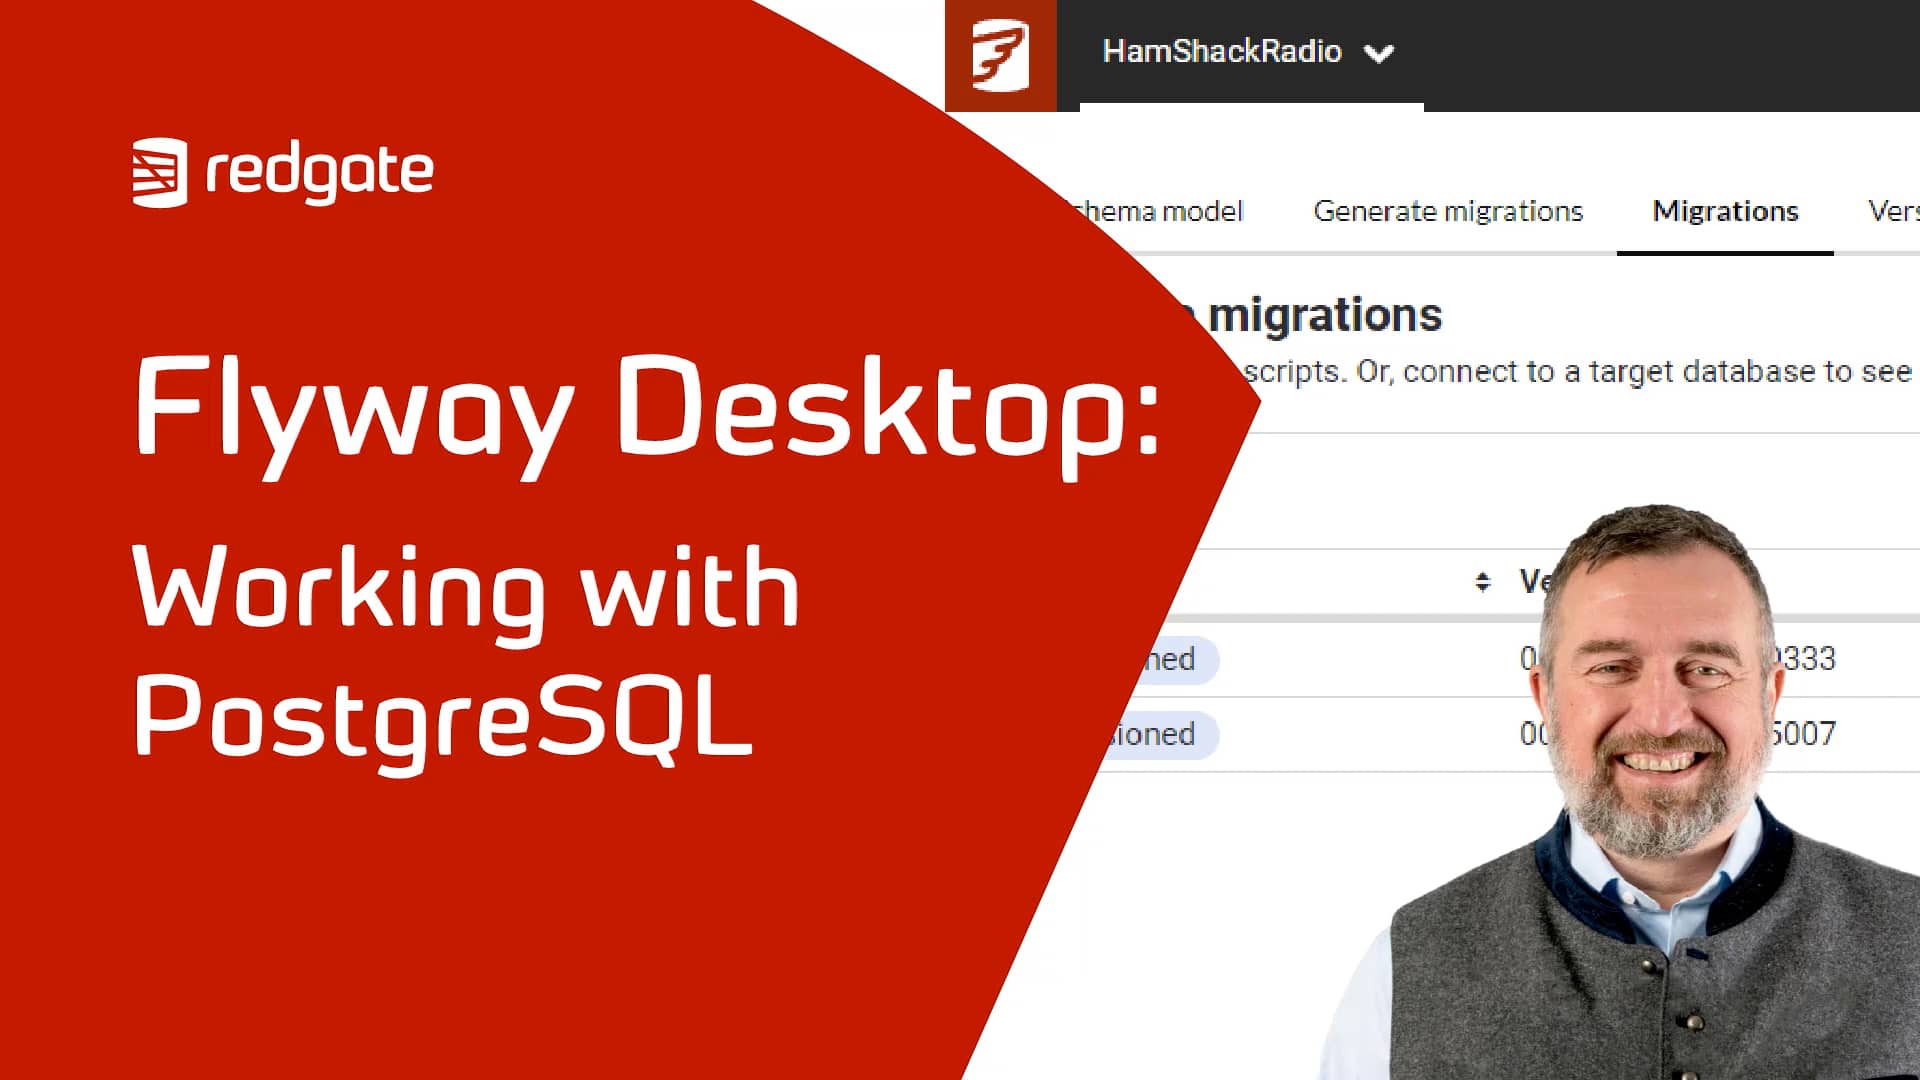Sort by the column arrows icon
Viewport: 1920px width, 1080px height.
(x=1483, y=582)
